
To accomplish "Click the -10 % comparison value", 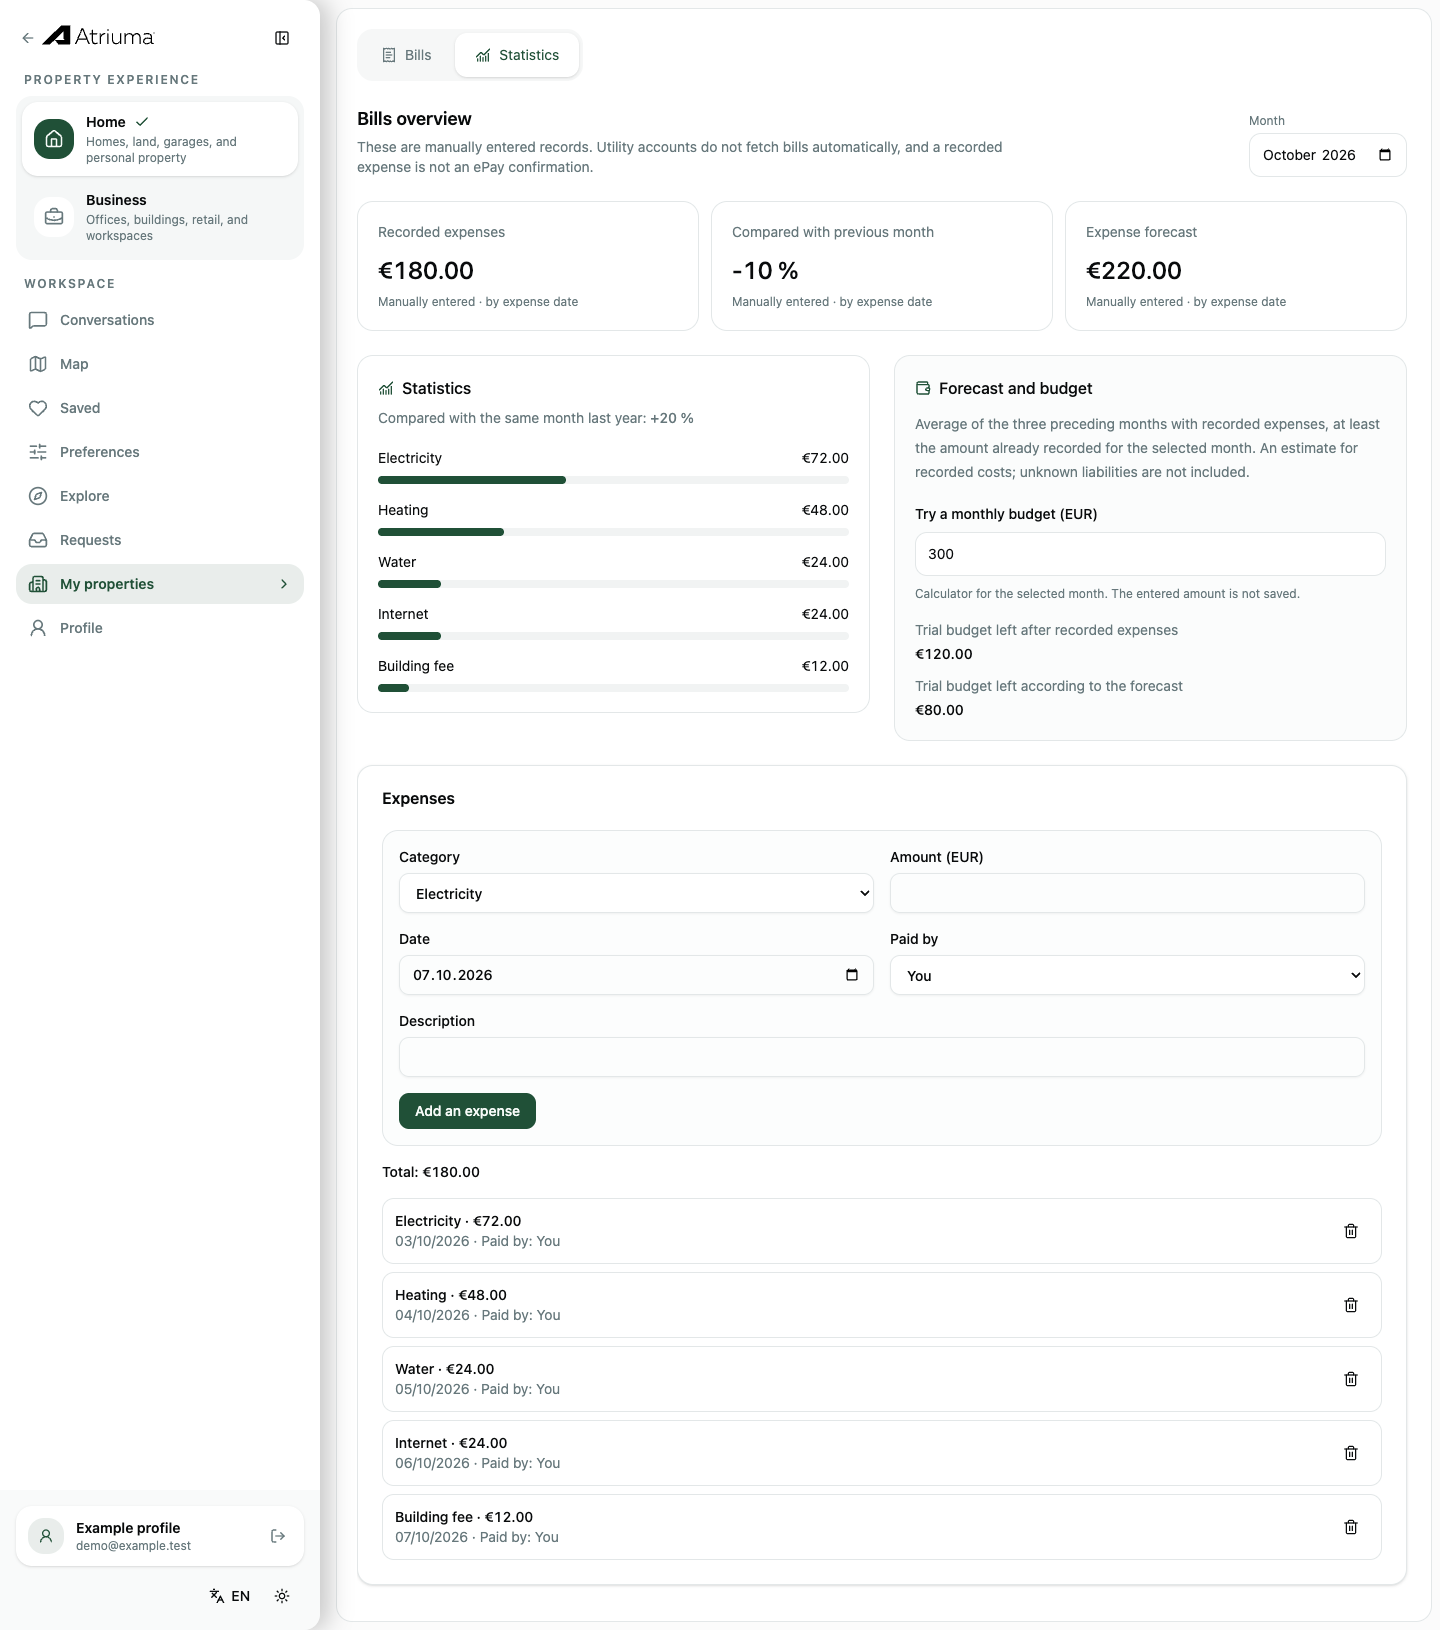I will pyautogui.click(x=765, y=271).
